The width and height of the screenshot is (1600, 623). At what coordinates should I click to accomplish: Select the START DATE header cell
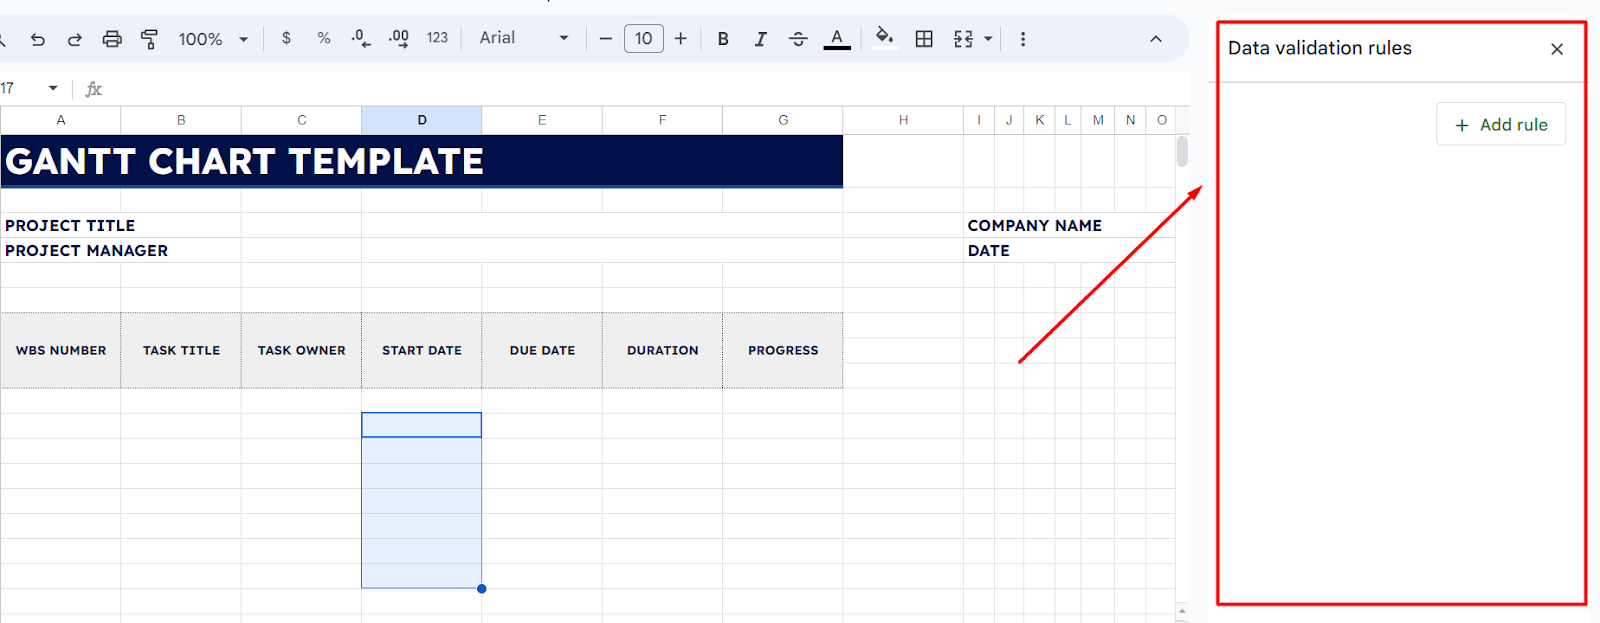tap(422, 350)
